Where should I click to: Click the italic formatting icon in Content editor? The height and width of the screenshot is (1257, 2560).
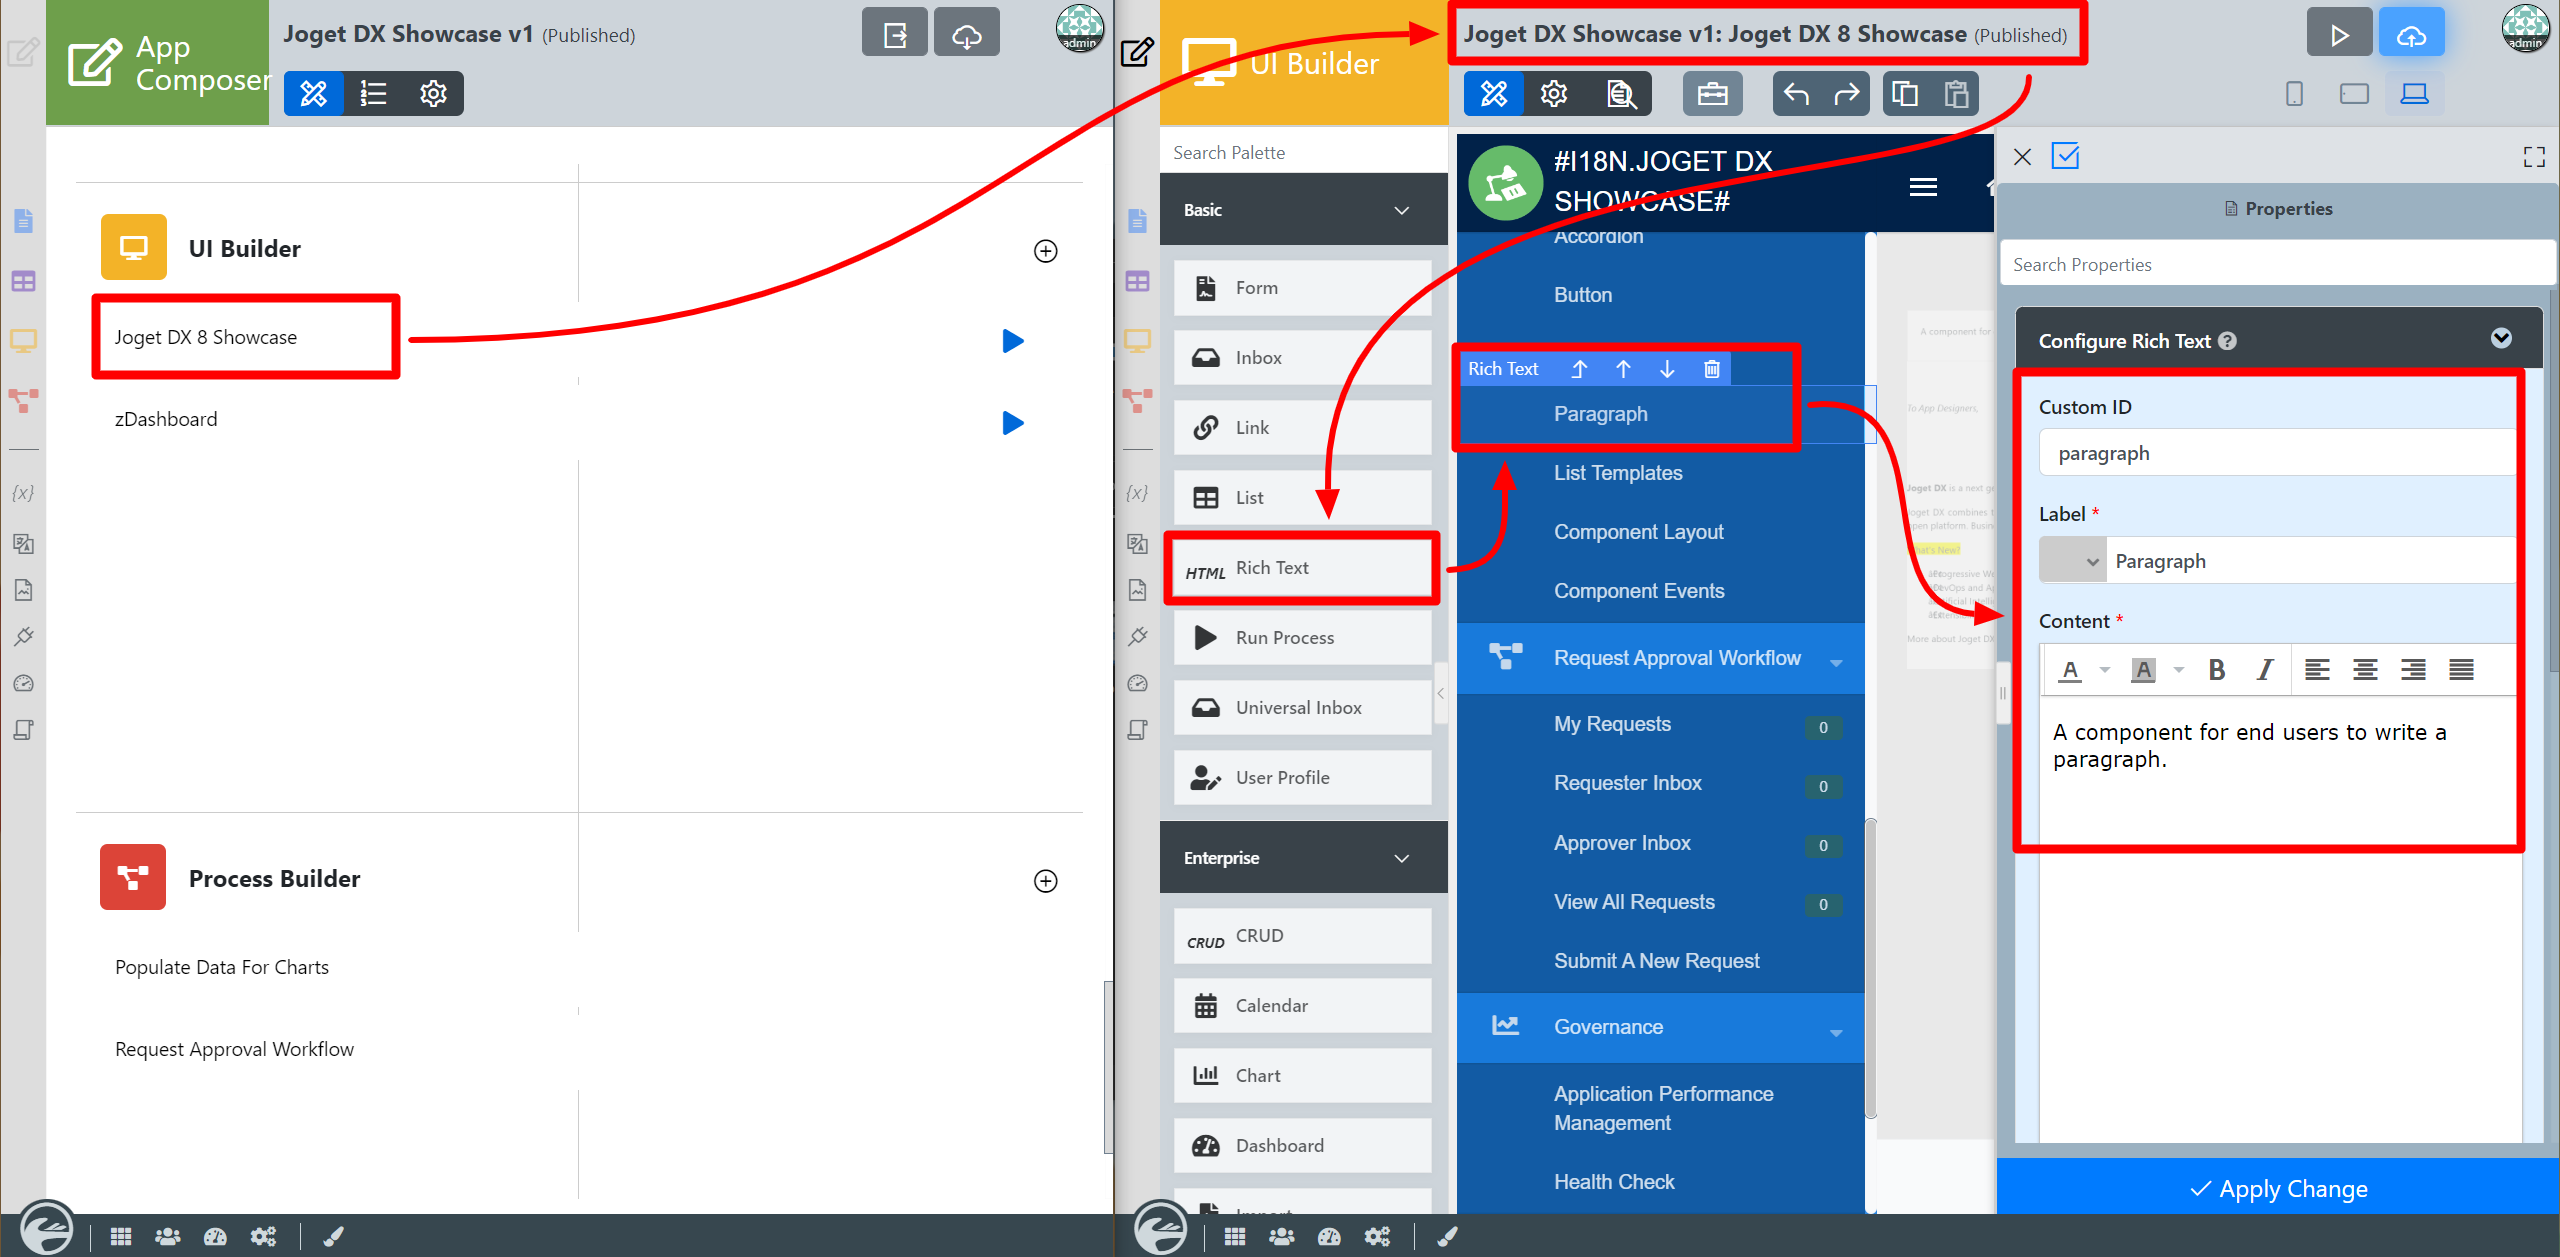click(2264, 670)
